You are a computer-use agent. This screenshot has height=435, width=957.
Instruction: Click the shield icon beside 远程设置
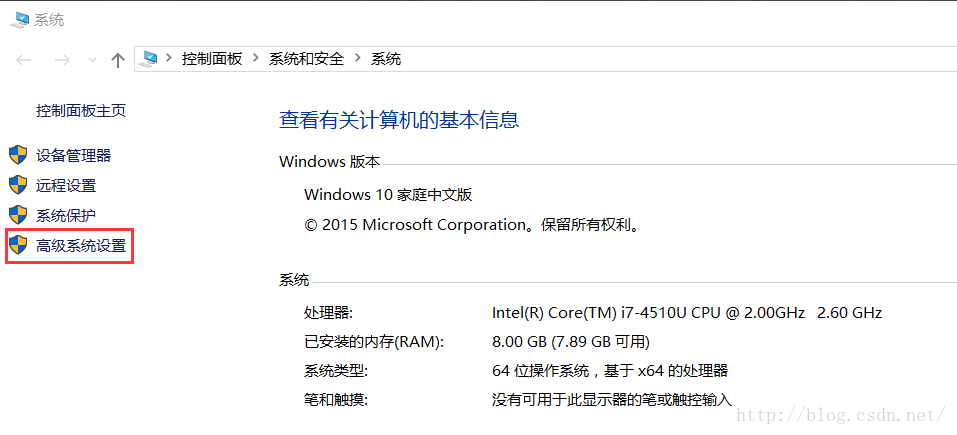[x=18, y=185]
